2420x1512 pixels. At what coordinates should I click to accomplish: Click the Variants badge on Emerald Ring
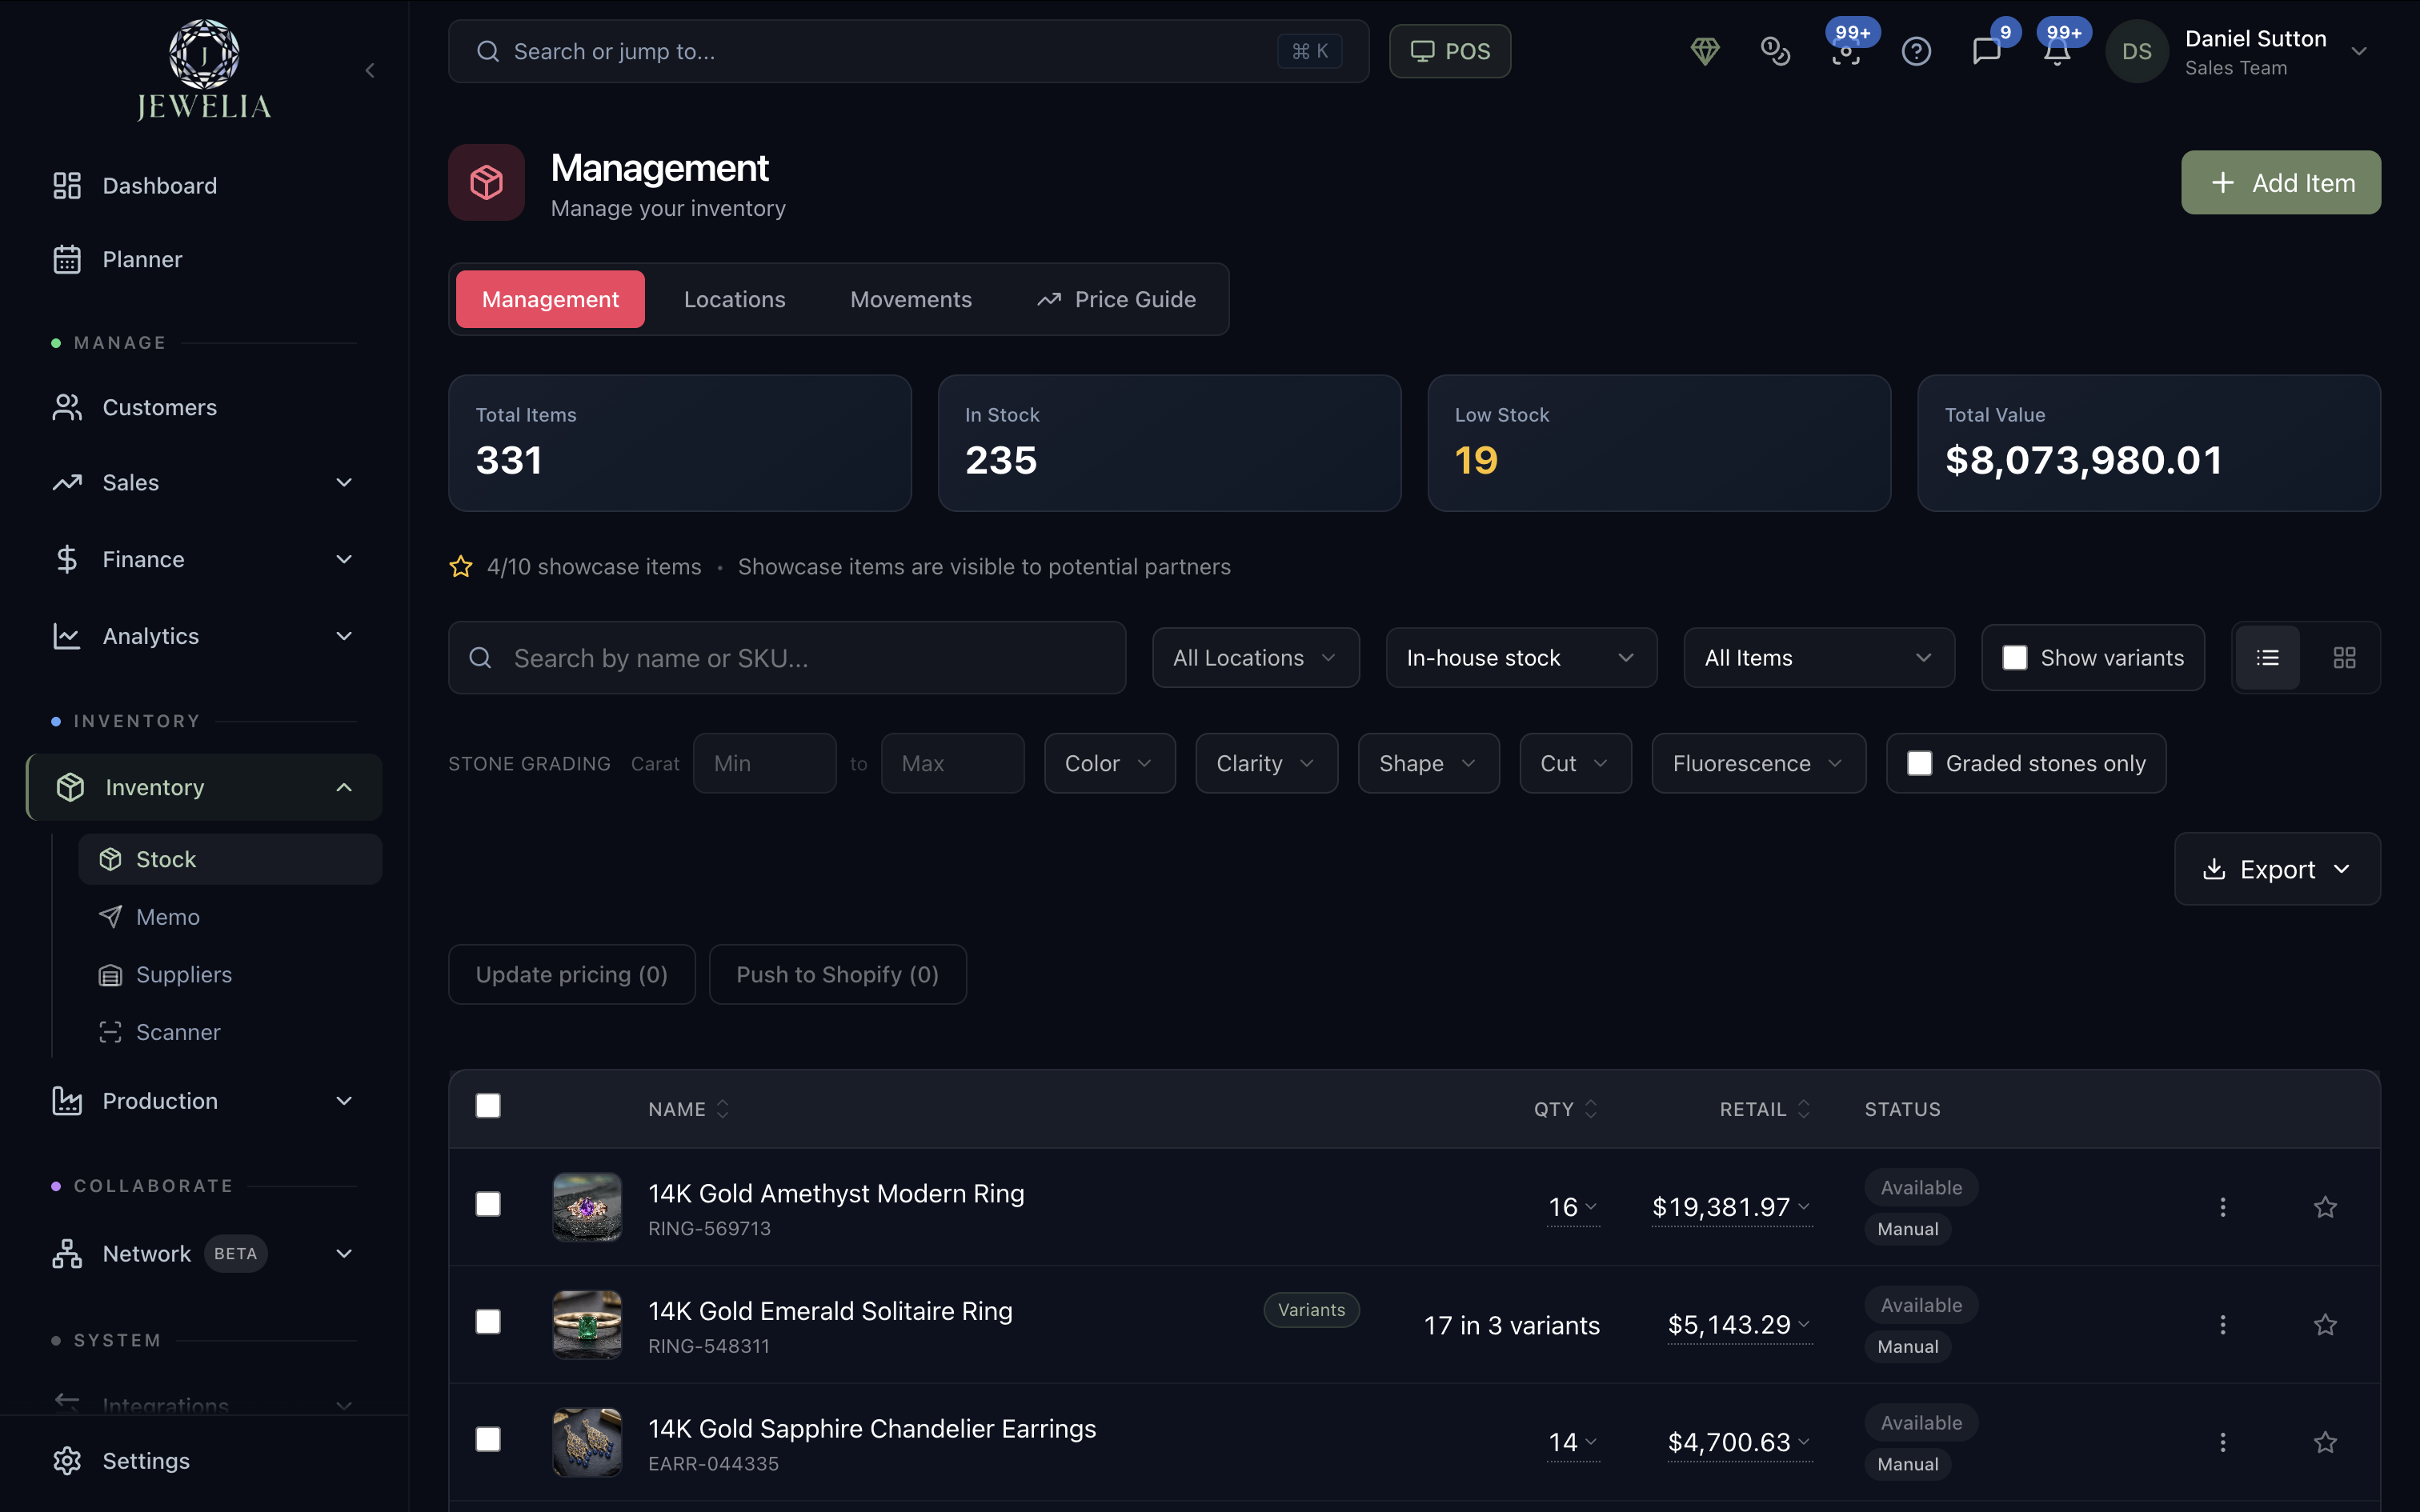(1311, 1310)
